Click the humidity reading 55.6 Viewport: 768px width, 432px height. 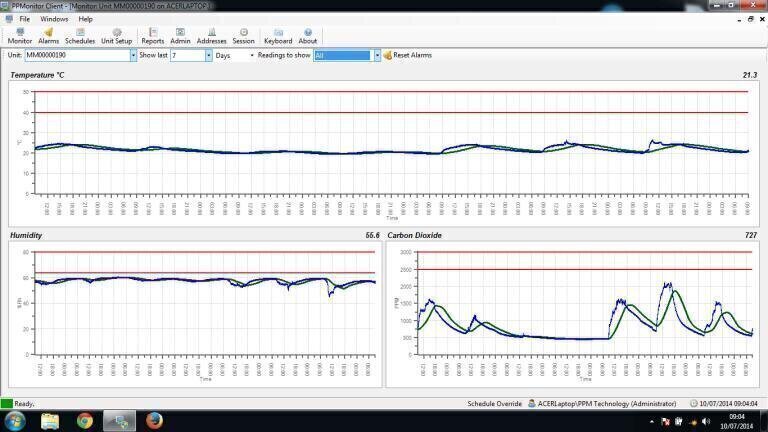click(x=372, y=235)
